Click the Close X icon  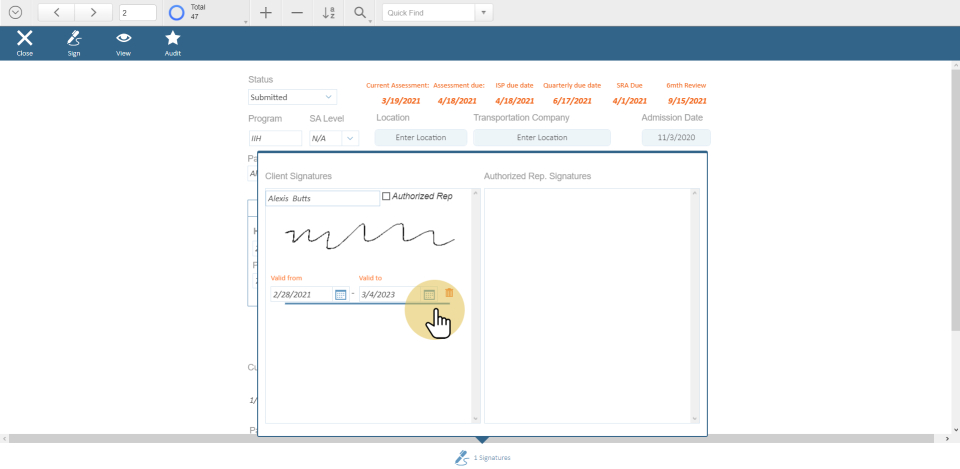25,39
